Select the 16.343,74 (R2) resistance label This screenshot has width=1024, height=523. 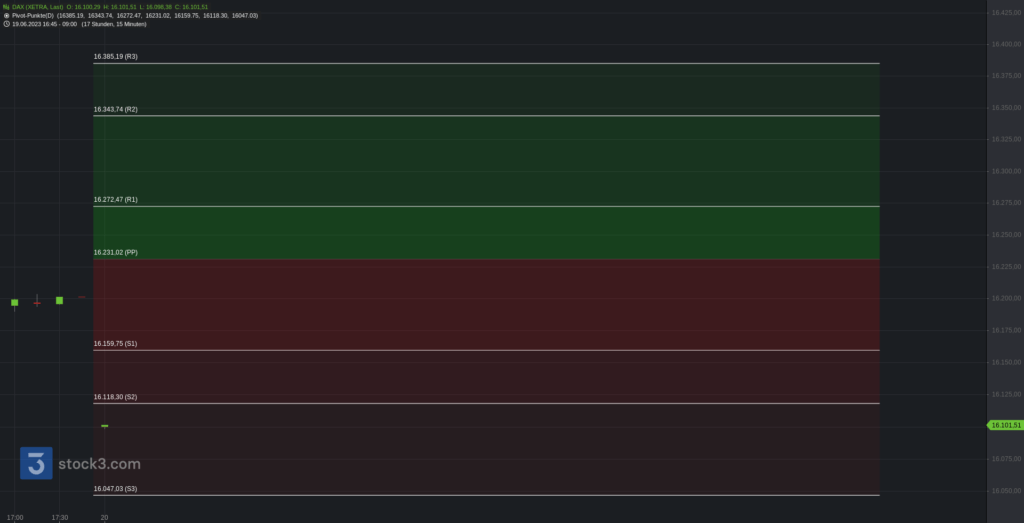116,110
